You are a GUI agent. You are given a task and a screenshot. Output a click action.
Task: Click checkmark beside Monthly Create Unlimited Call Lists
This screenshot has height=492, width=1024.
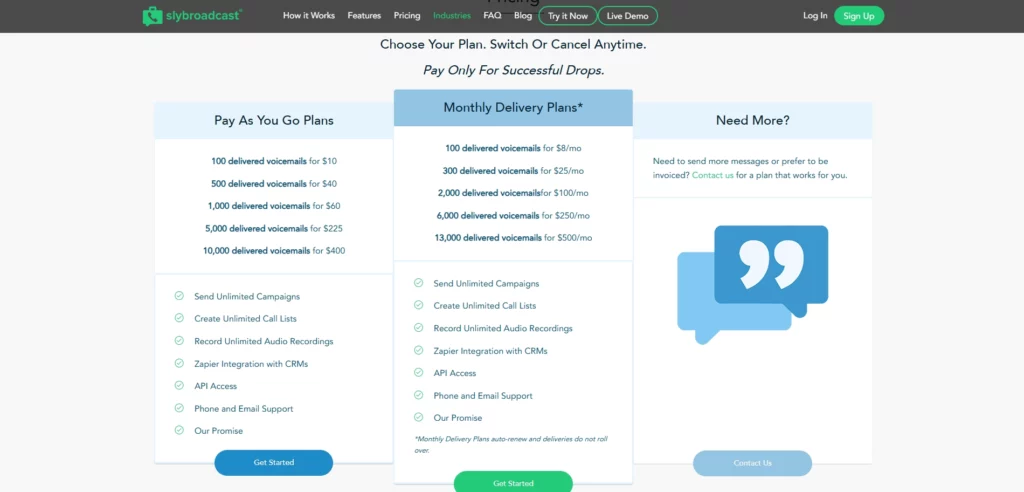[x=419, y=305]
